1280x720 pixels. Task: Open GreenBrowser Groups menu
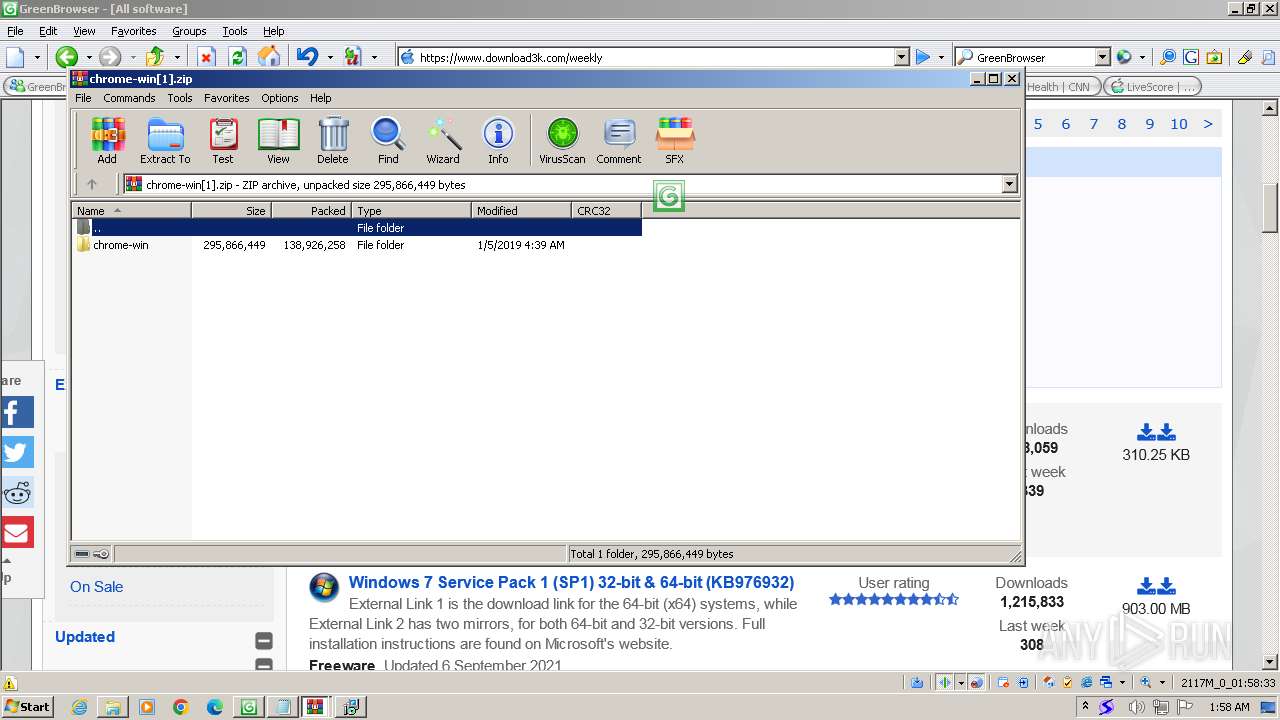click(x=189, y=31)
